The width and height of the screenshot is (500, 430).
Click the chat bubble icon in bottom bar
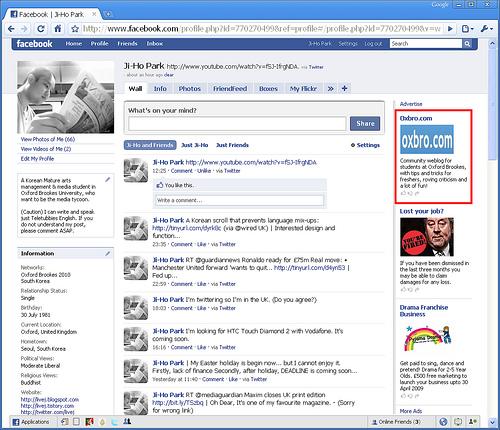click(x=458, y=422)
